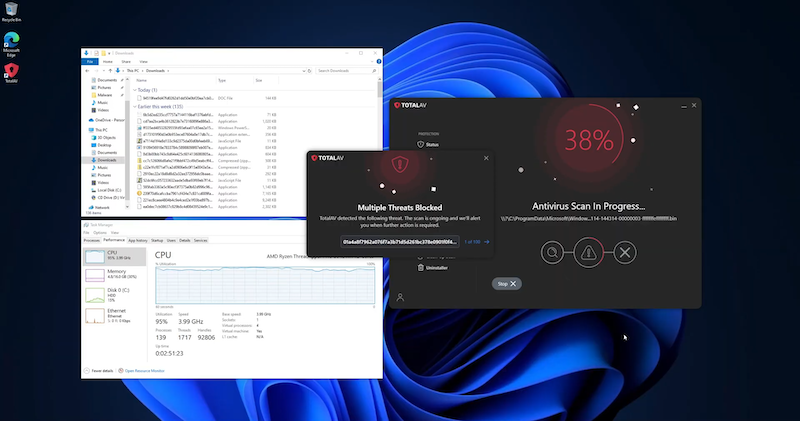Screen dimensions: 800x421
Task: Open the File tab in File Explorer
Action: coord(90,62)
